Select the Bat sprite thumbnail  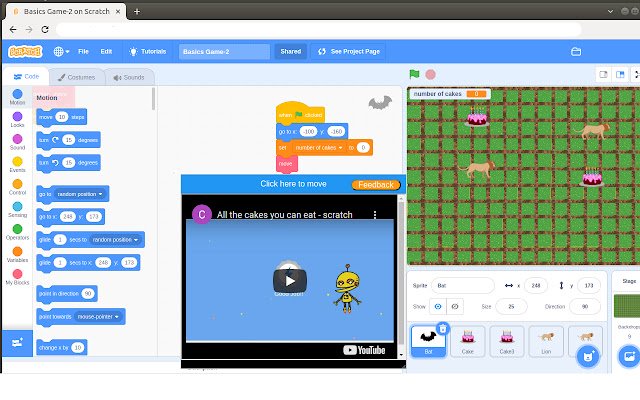coord(428,341)
